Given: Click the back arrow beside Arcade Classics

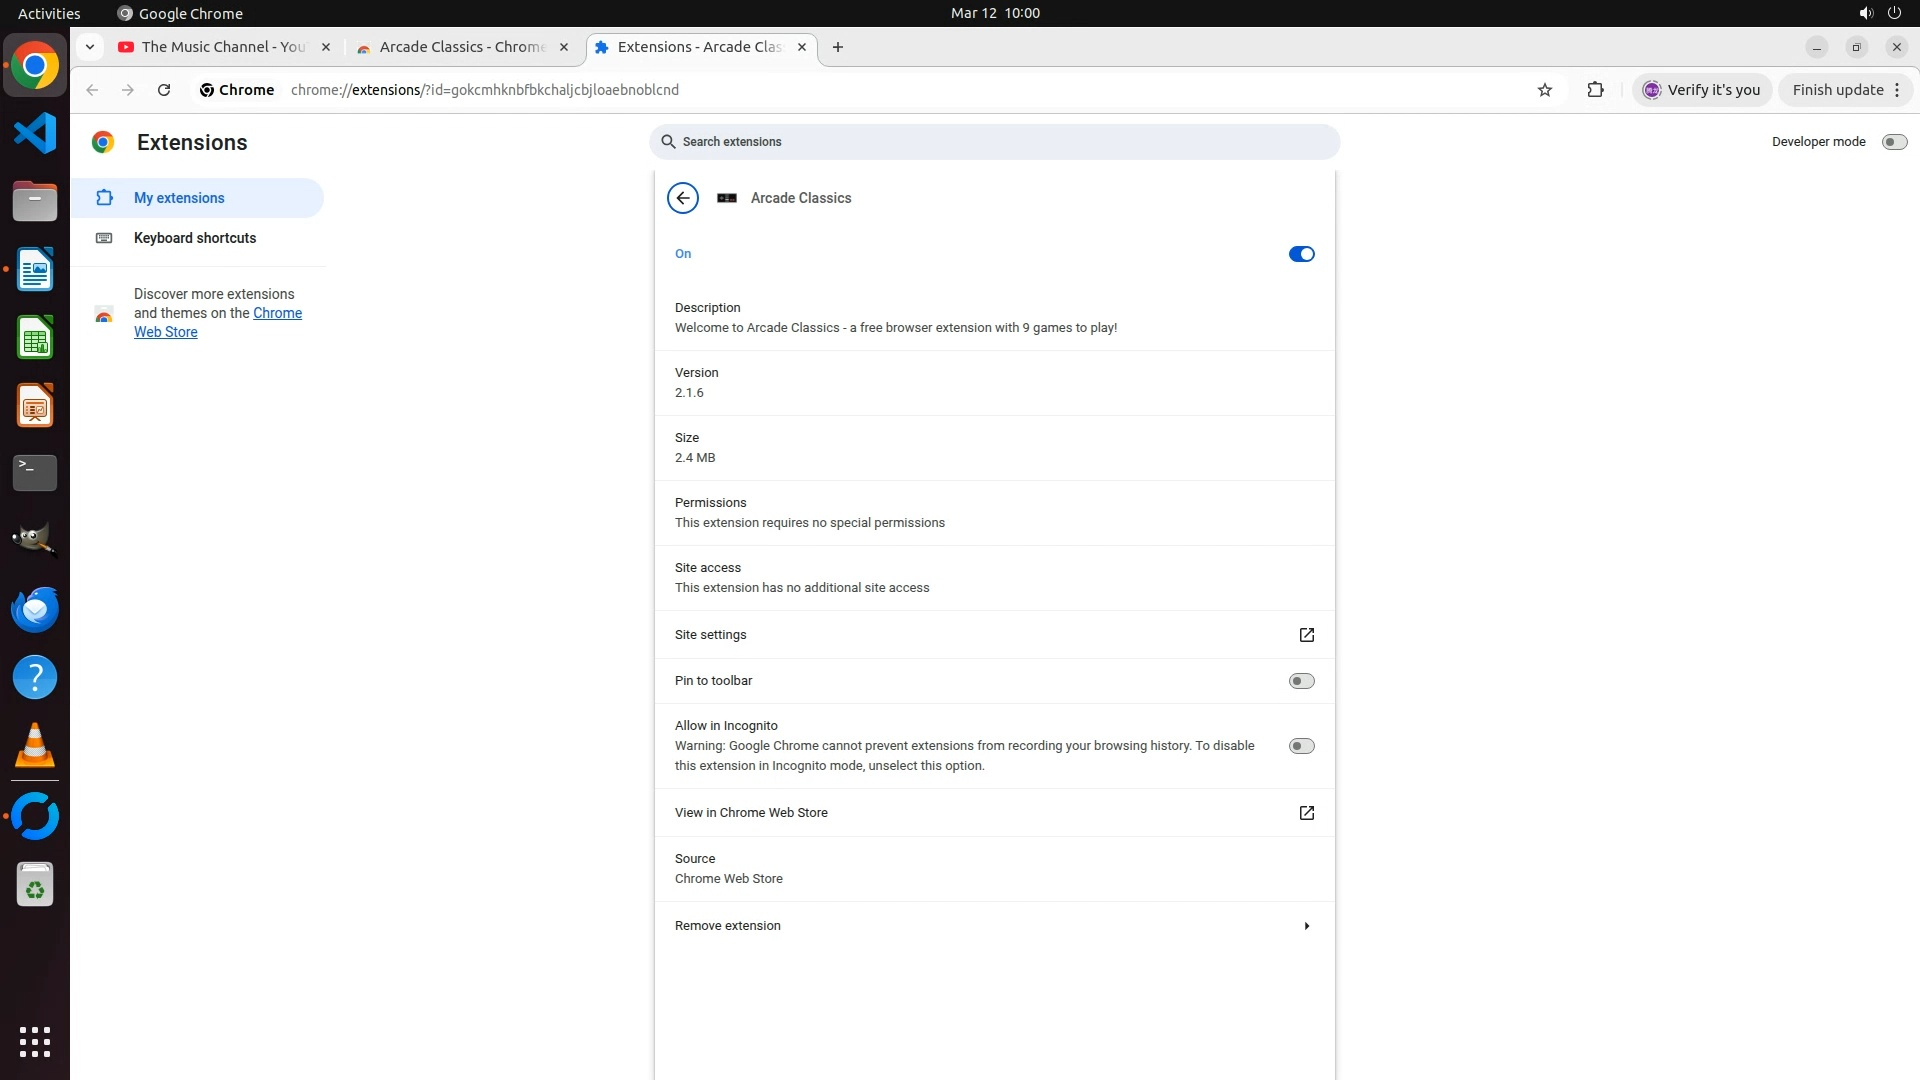Looking at the screenshot, I should coord(683,198).
